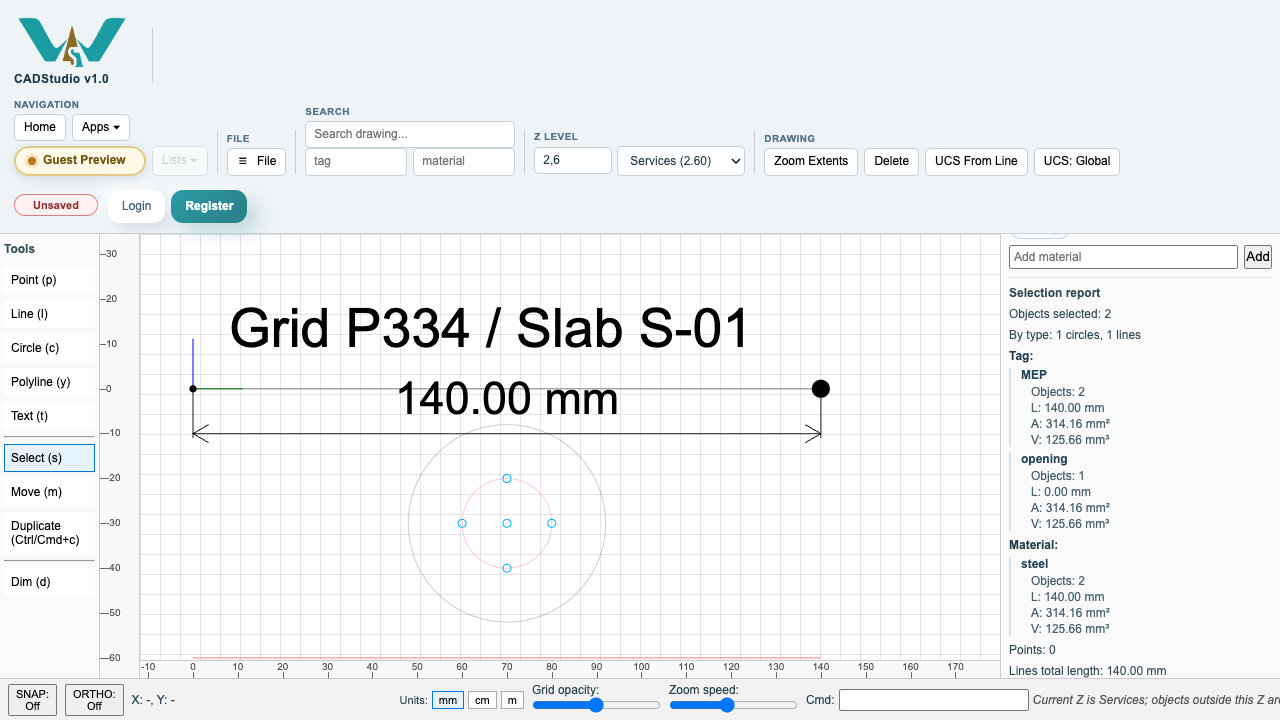Click 'Lines total length: 140.00 mm'

pos(1088,671)
